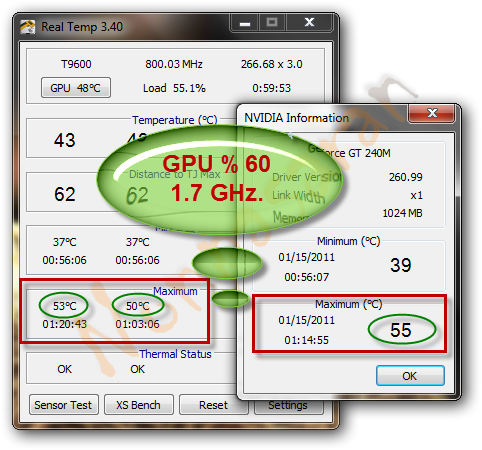
Task: Click the Thermal Status heading
Action: coord(175,354)
